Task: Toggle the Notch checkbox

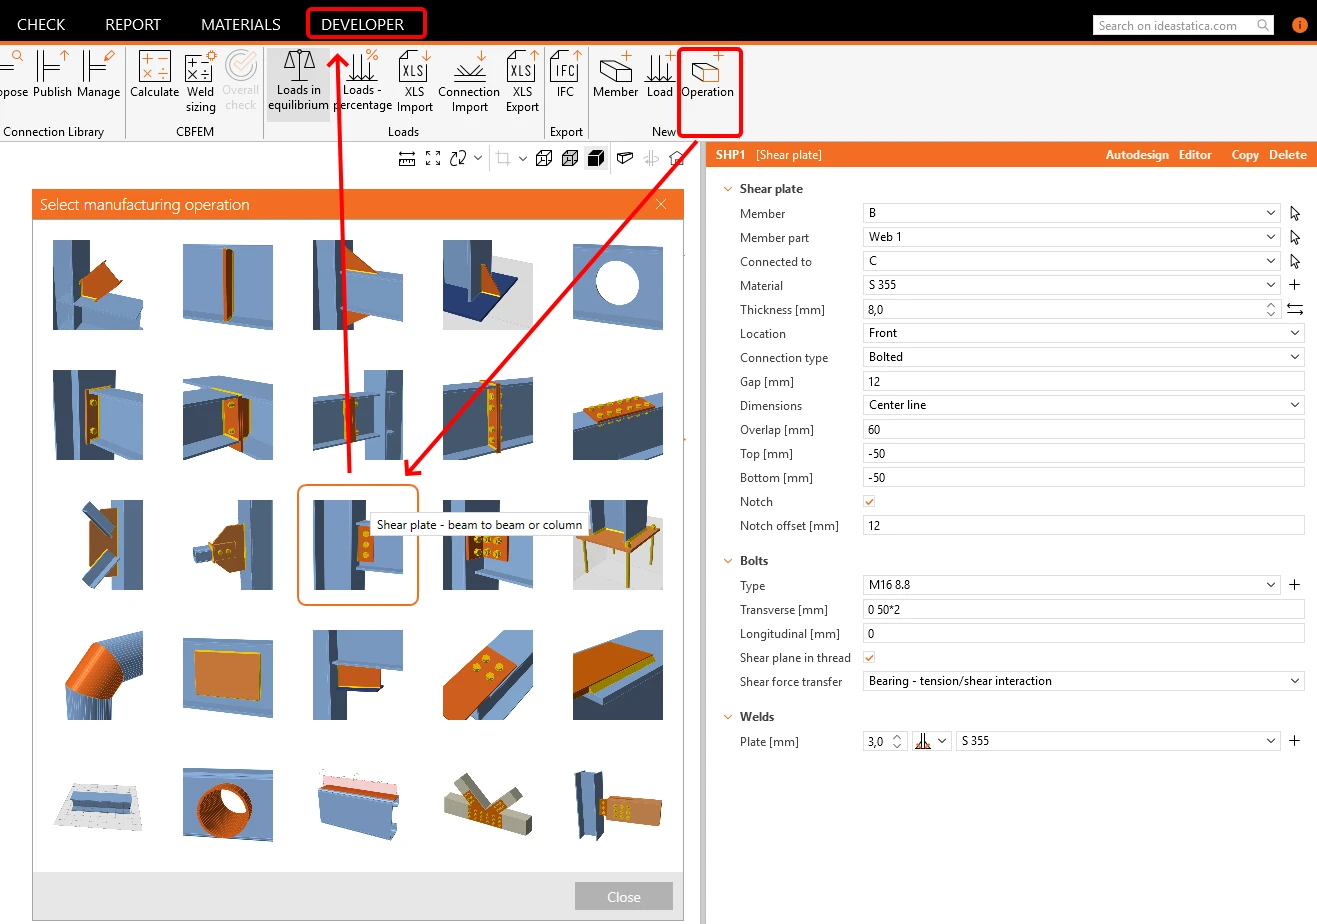Action: click(x=869, y=502)
